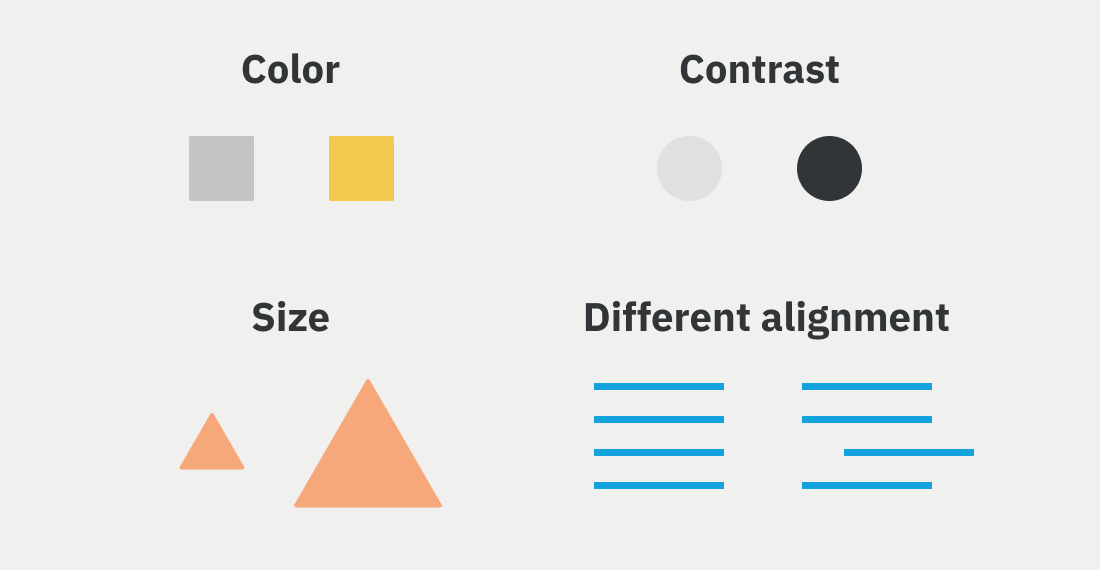Click the yellow square under Color
Viewport: 1100px width, 570px height.
(361, 168)
